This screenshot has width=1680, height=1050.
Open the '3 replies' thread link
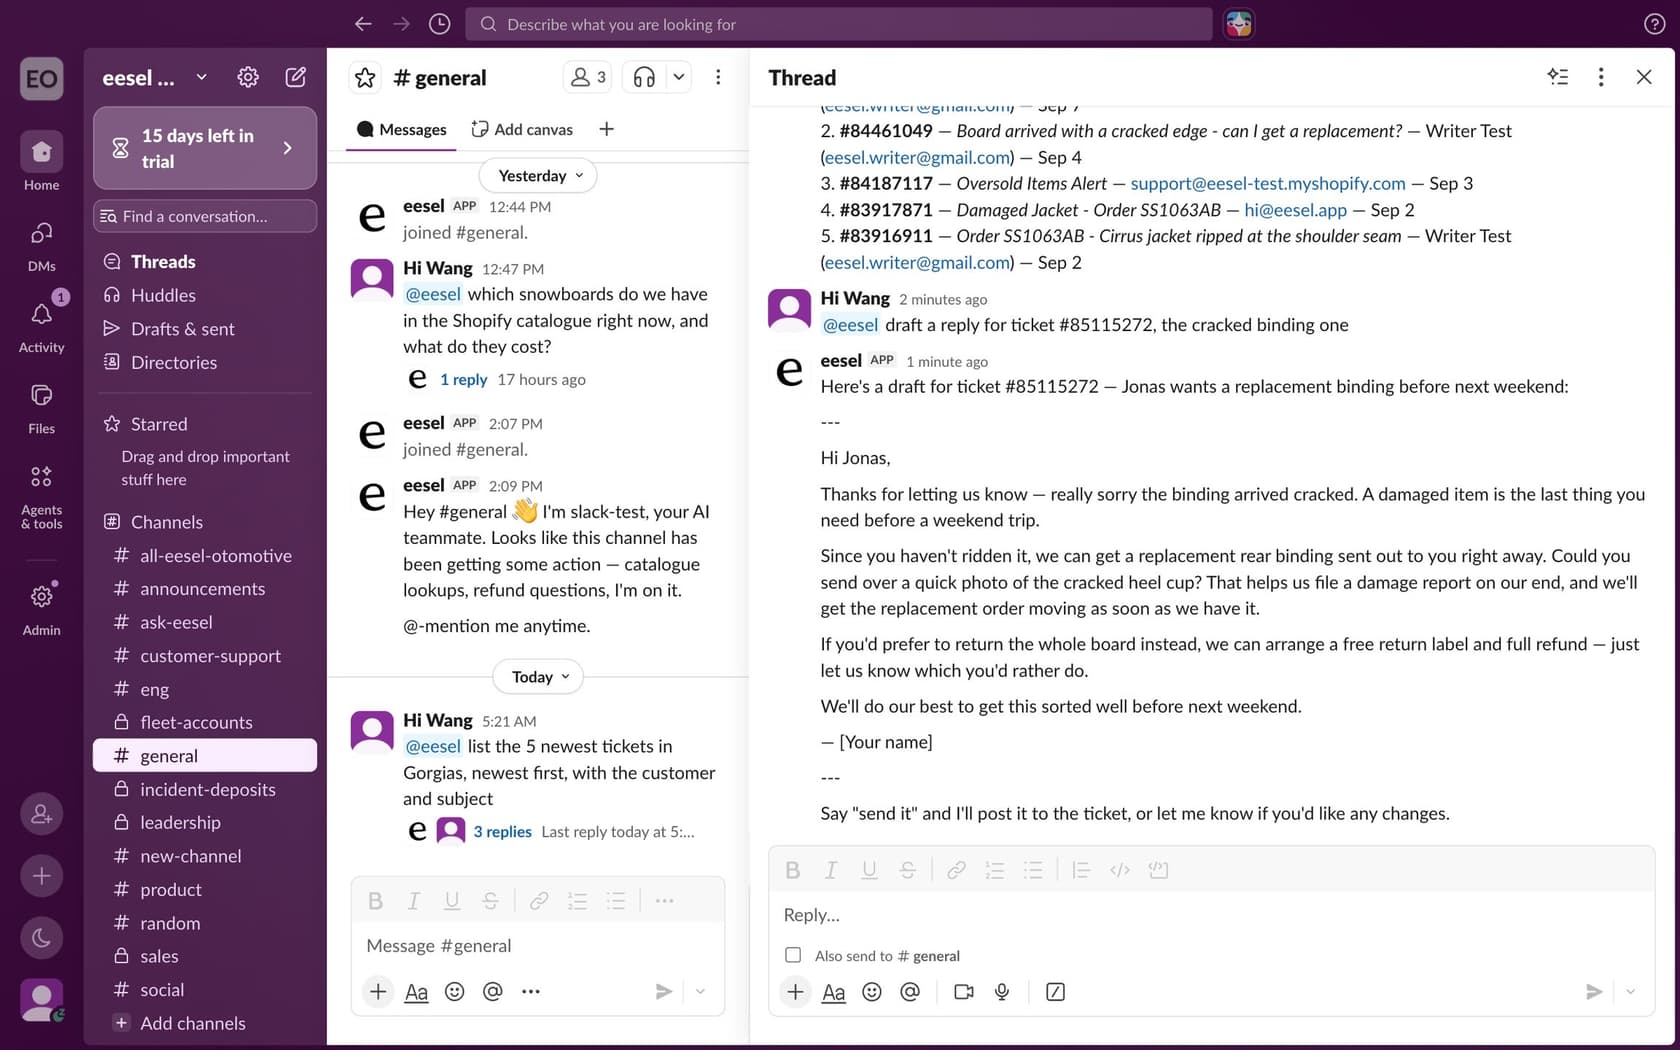(502, 832)
